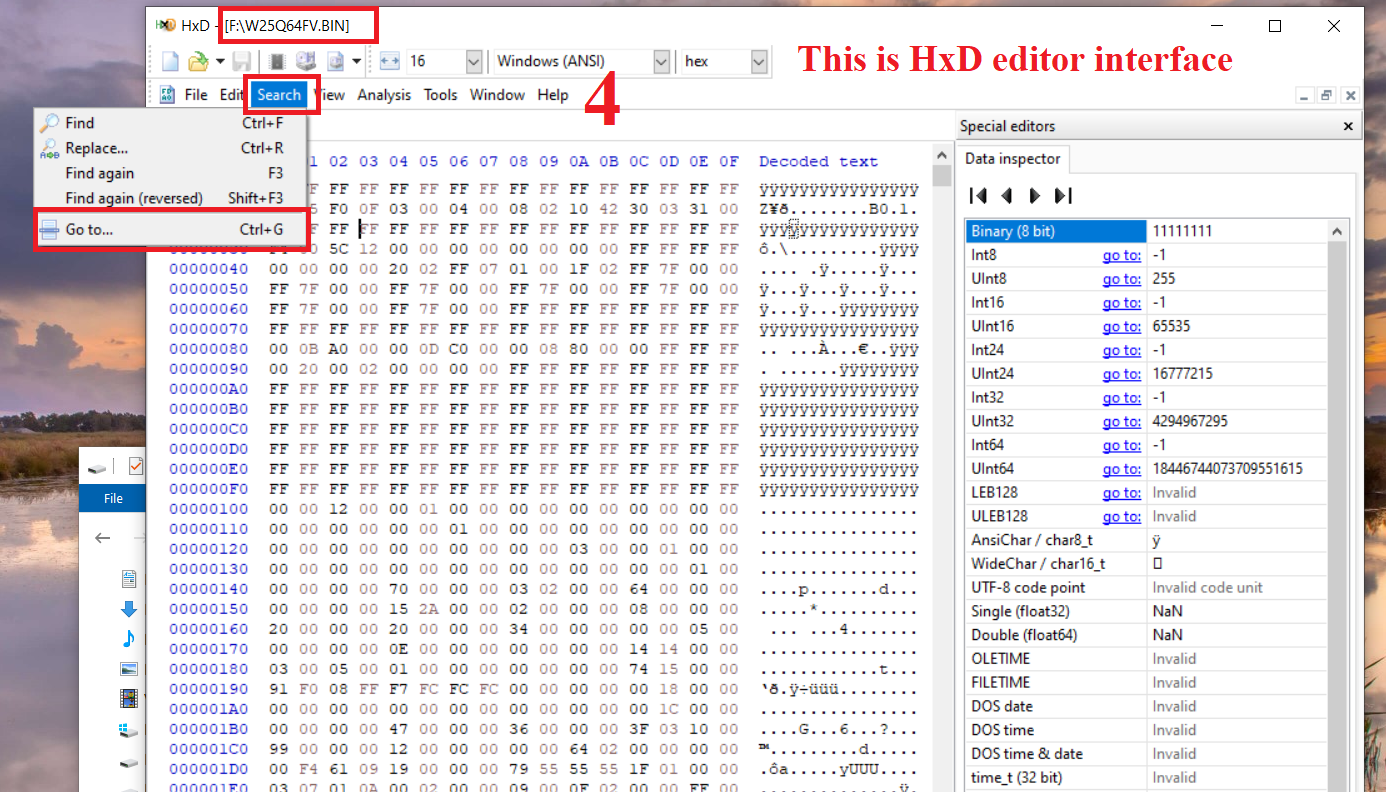Open the Analysis menu
This screenshot has width=1386, height=792.
tap(384, 95)
